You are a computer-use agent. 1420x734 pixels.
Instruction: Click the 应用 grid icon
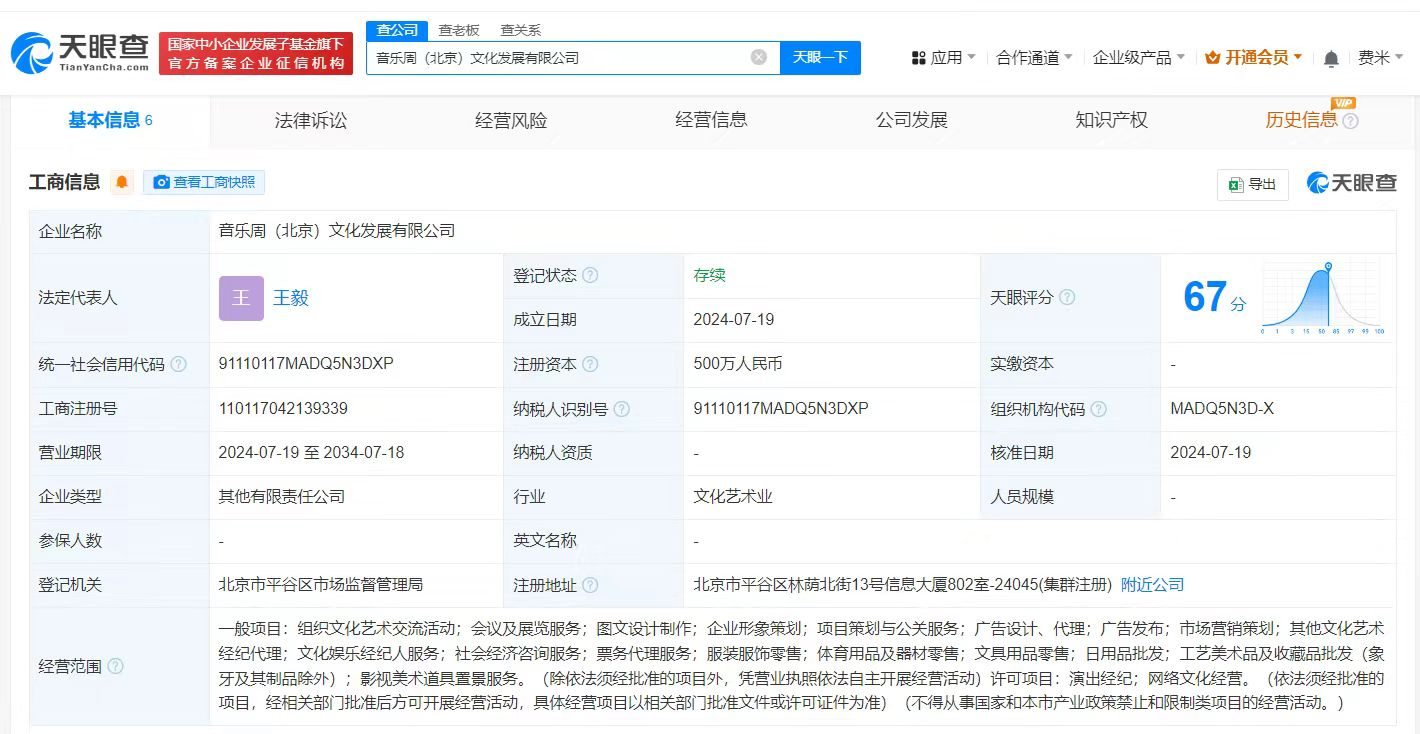(x=920, y=57)
